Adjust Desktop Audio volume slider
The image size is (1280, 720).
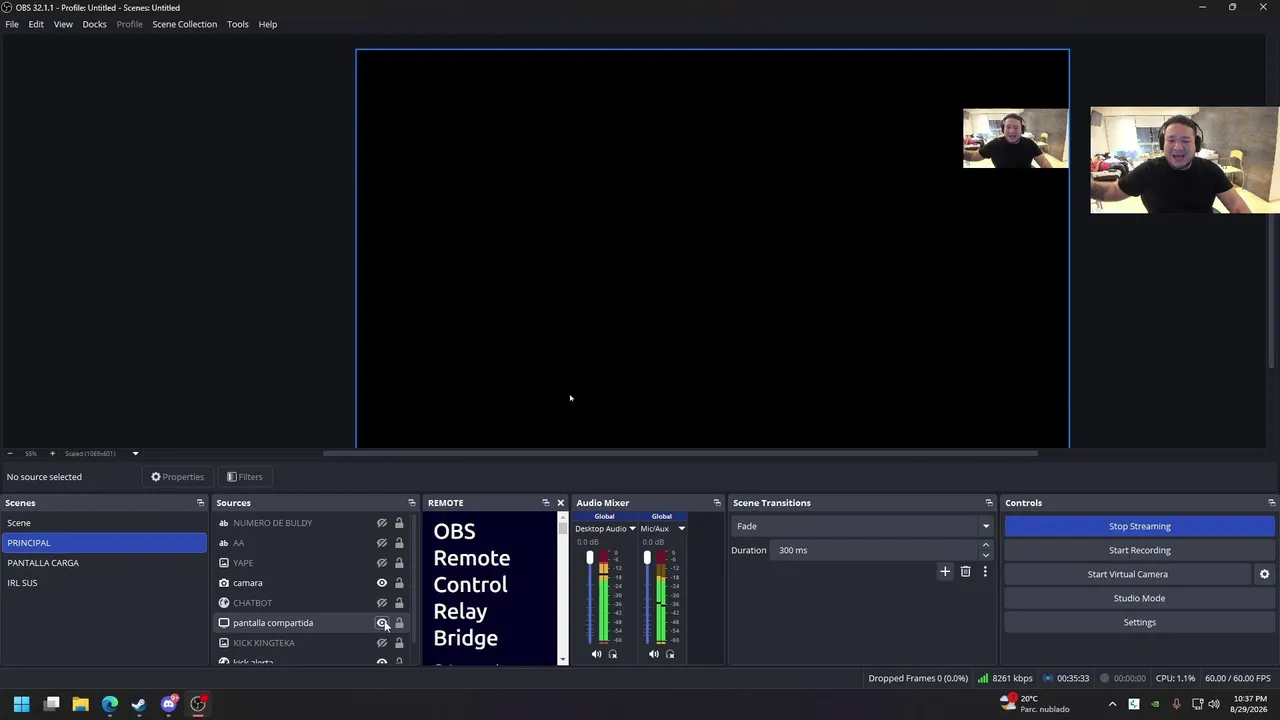pos(589,558)
